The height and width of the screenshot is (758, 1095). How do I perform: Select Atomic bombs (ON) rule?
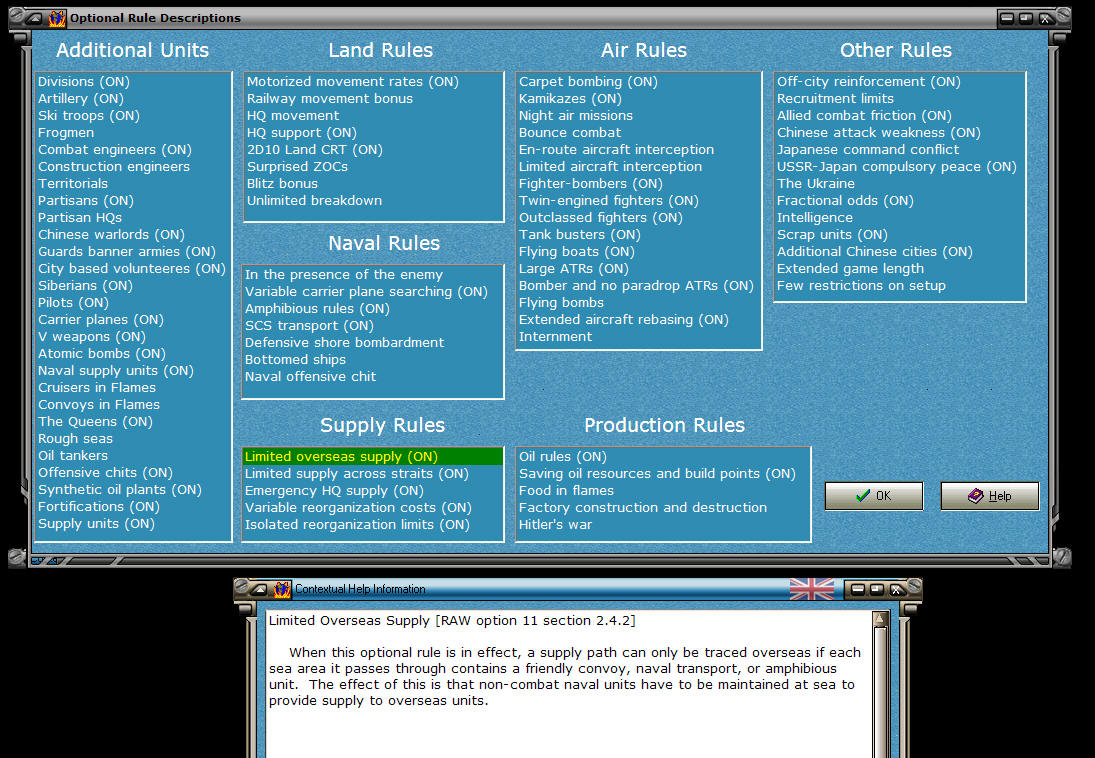click(x=102, y=354)
